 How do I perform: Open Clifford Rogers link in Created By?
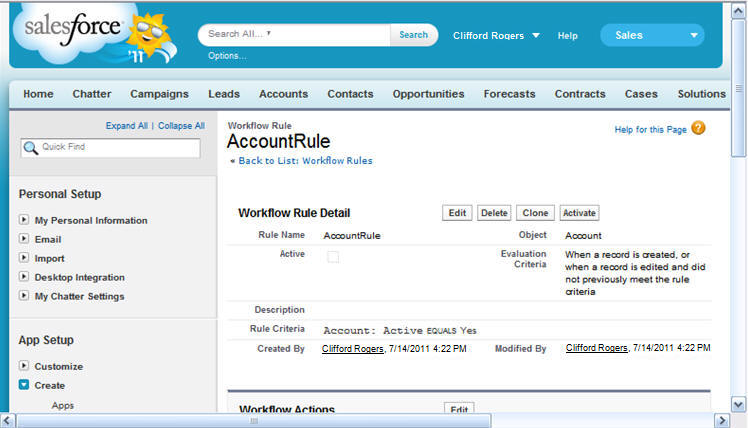click(353, 349)
